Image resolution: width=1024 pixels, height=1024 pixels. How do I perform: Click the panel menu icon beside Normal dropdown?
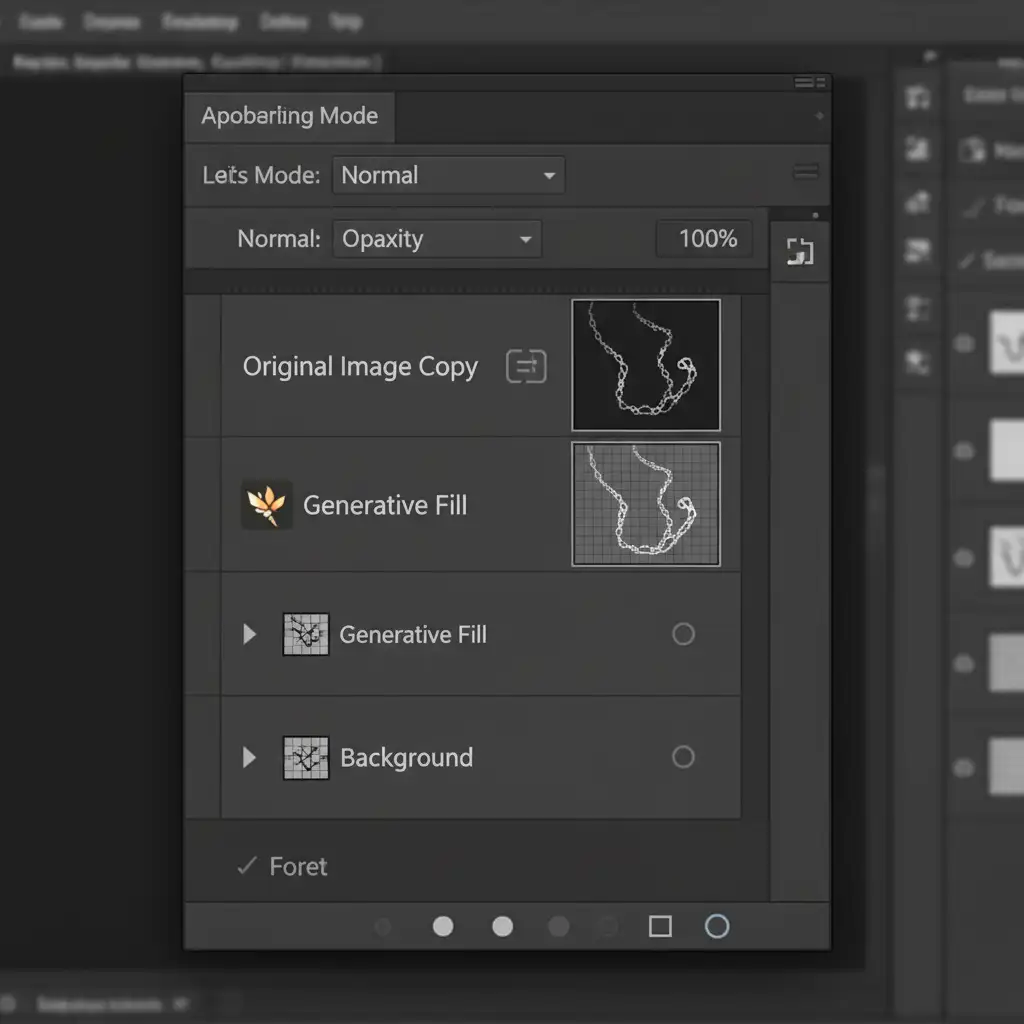point(806,173)
